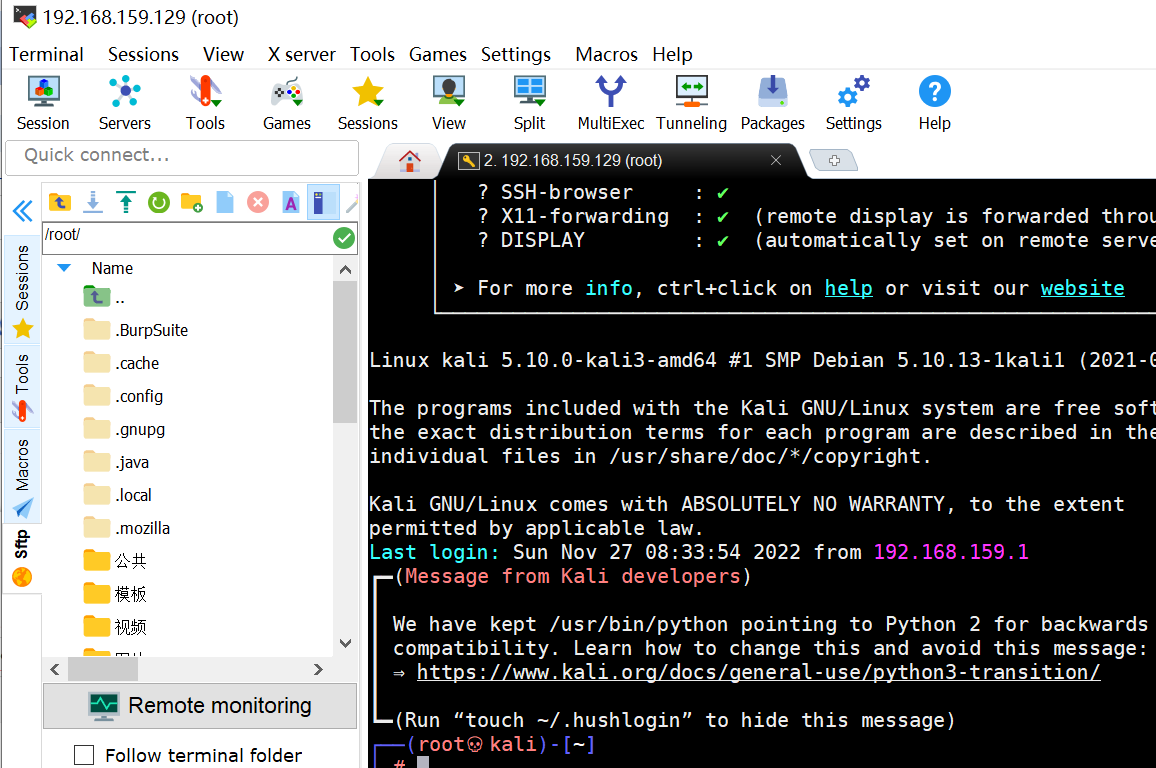The height and width of the screenshot is (768, 1156).
Task: Click the Quick connect input field
Action: 182,156
